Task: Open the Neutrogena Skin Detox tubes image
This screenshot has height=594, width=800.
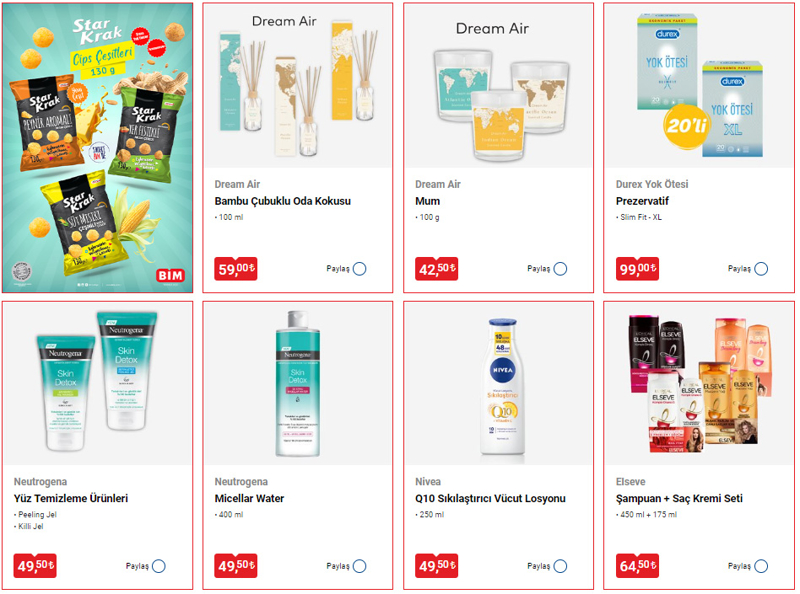Action: point(97,384)
